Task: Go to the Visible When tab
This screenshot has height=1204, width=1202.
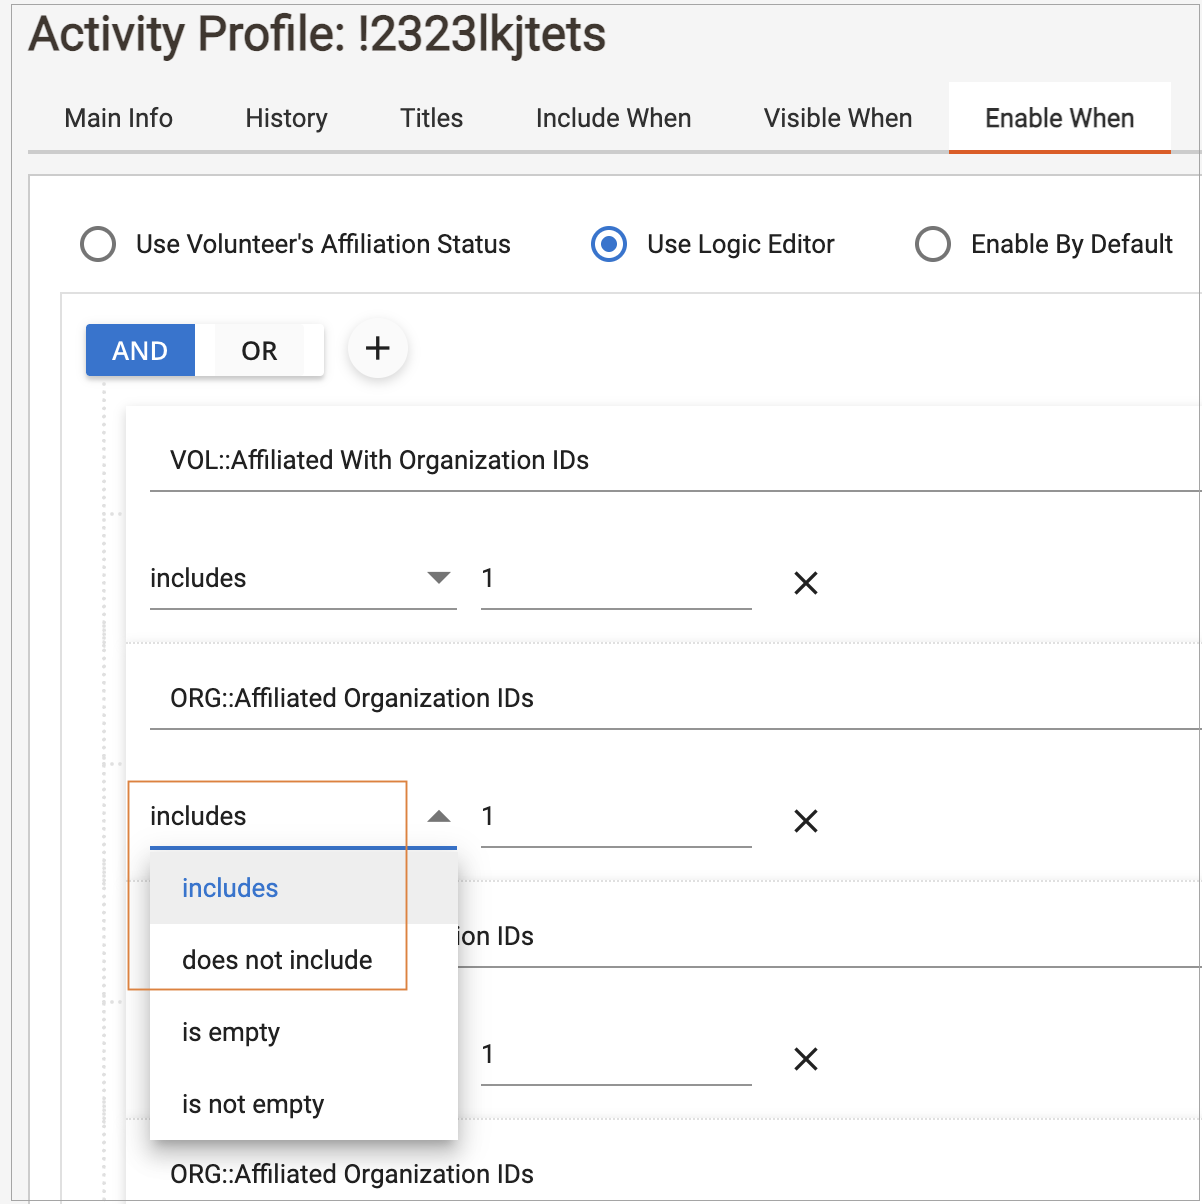Action: 837,118
